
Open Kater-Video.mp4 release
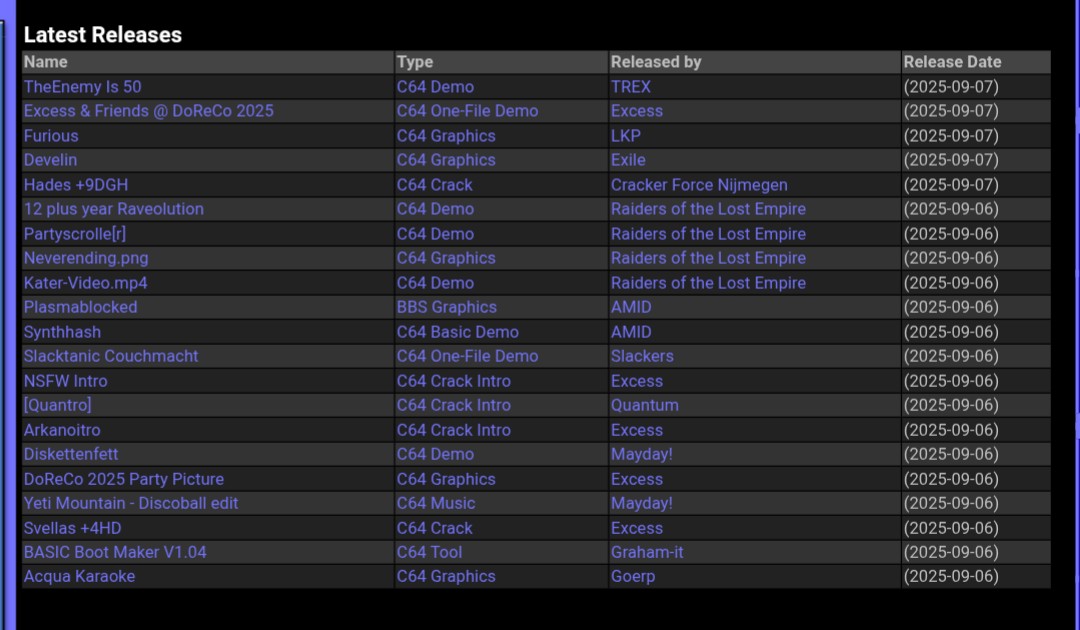[x=85, y=282]
